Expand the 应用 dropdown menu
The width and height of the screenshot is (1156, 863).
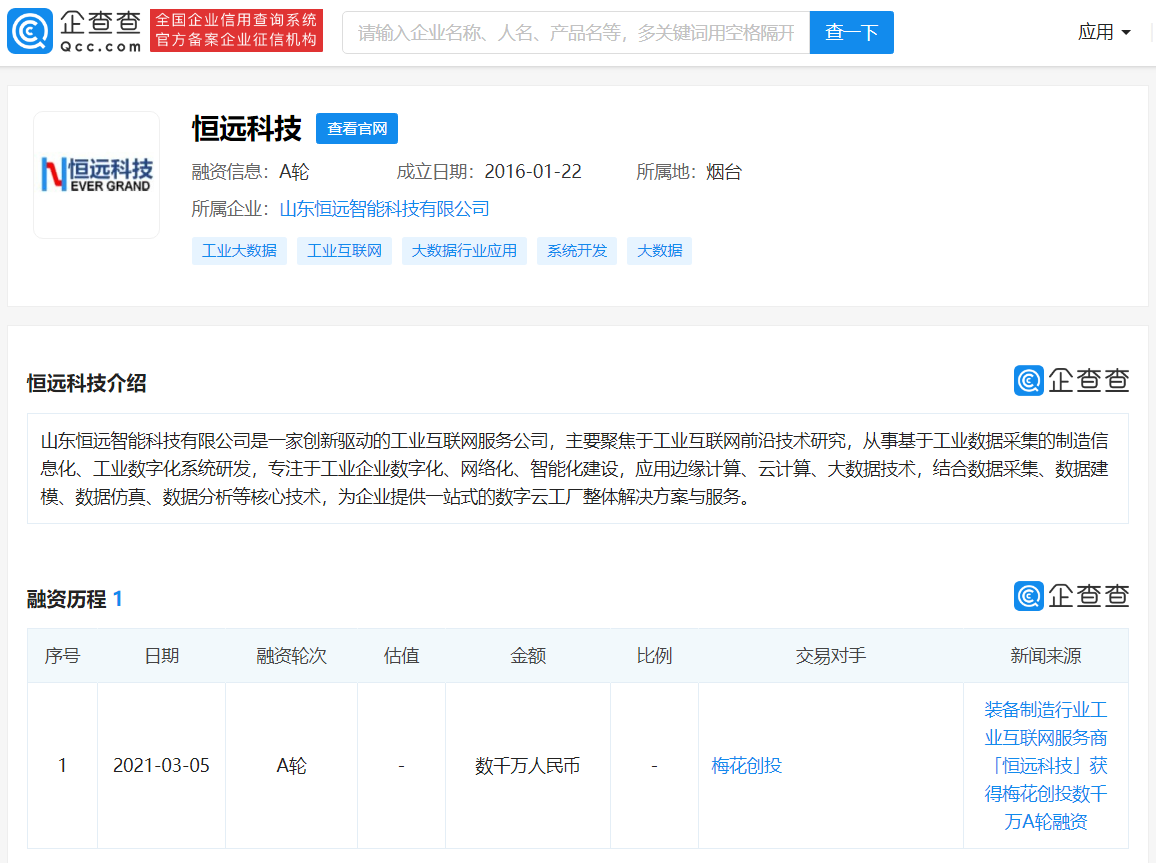click(x=1104, y=32)
